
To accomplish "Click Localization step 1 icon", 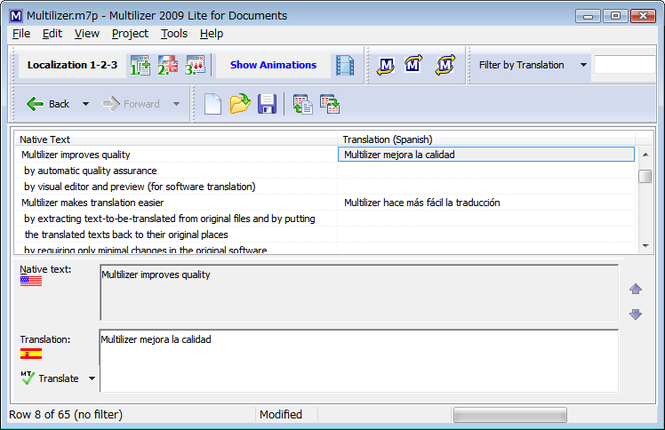I will [140, 65].
